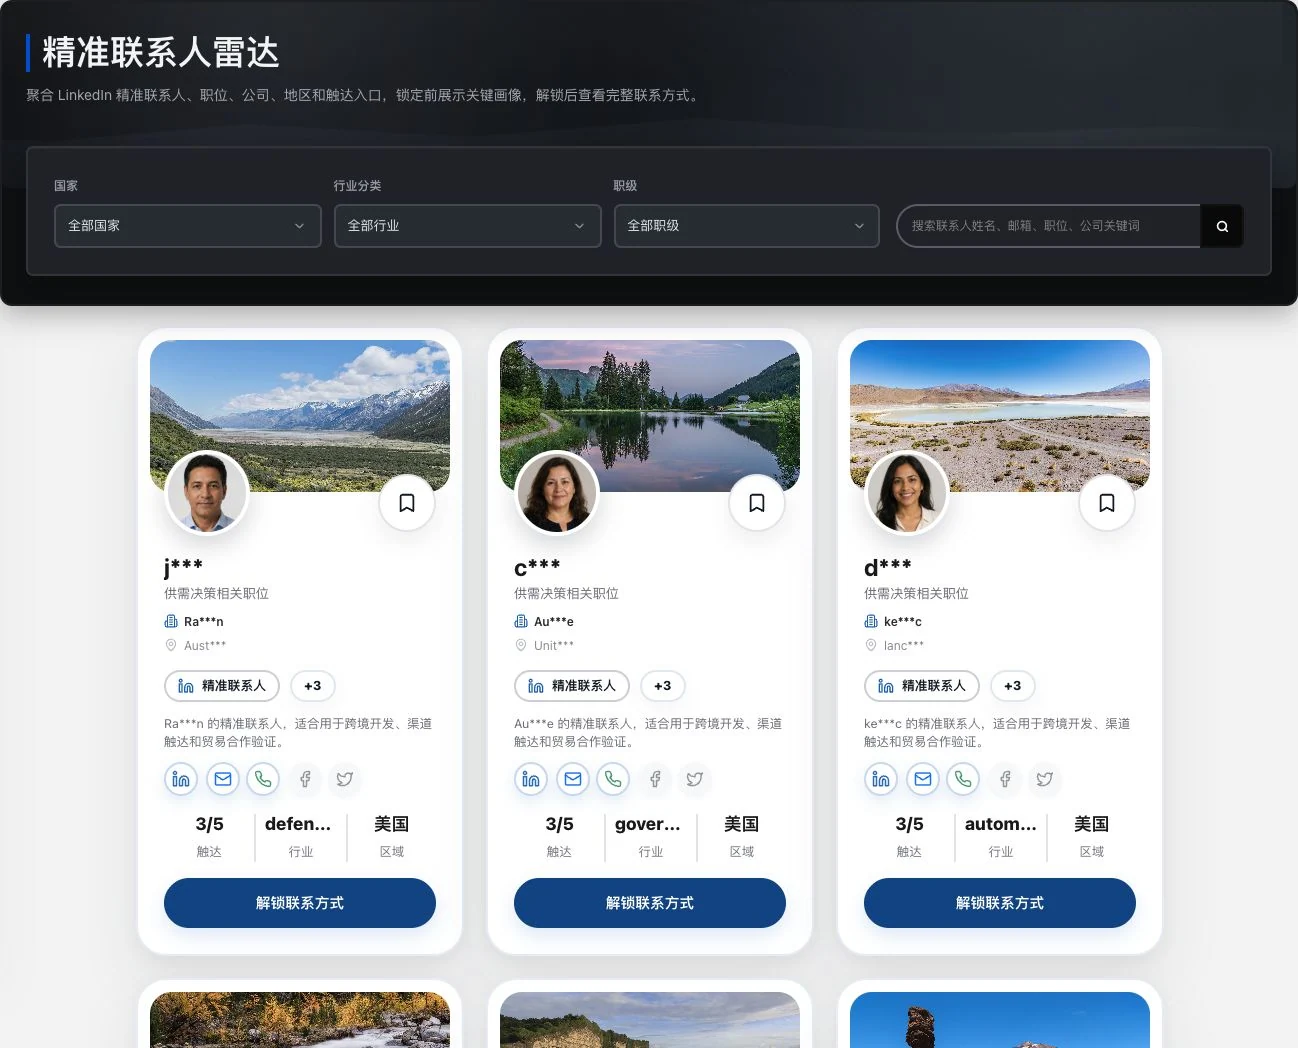
Task: Open d*** profile avatar photo
Action: (x=907, y=492)
